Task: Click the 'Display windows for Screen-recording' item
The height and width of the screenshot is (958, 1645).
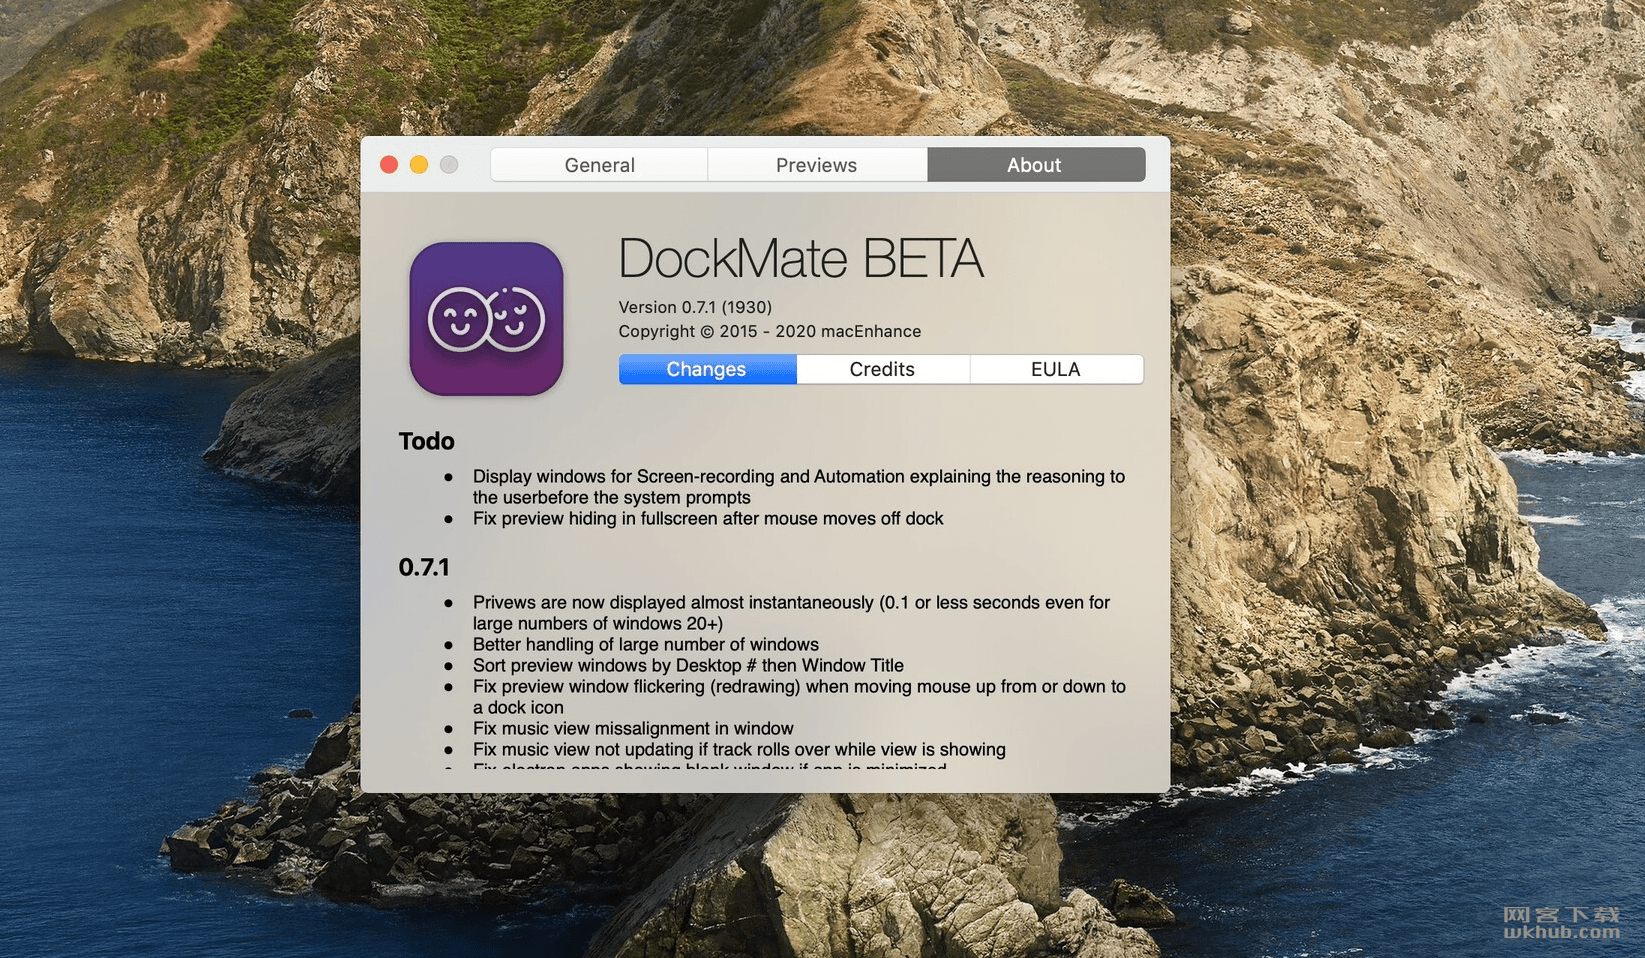Action: tap(799, 487)
